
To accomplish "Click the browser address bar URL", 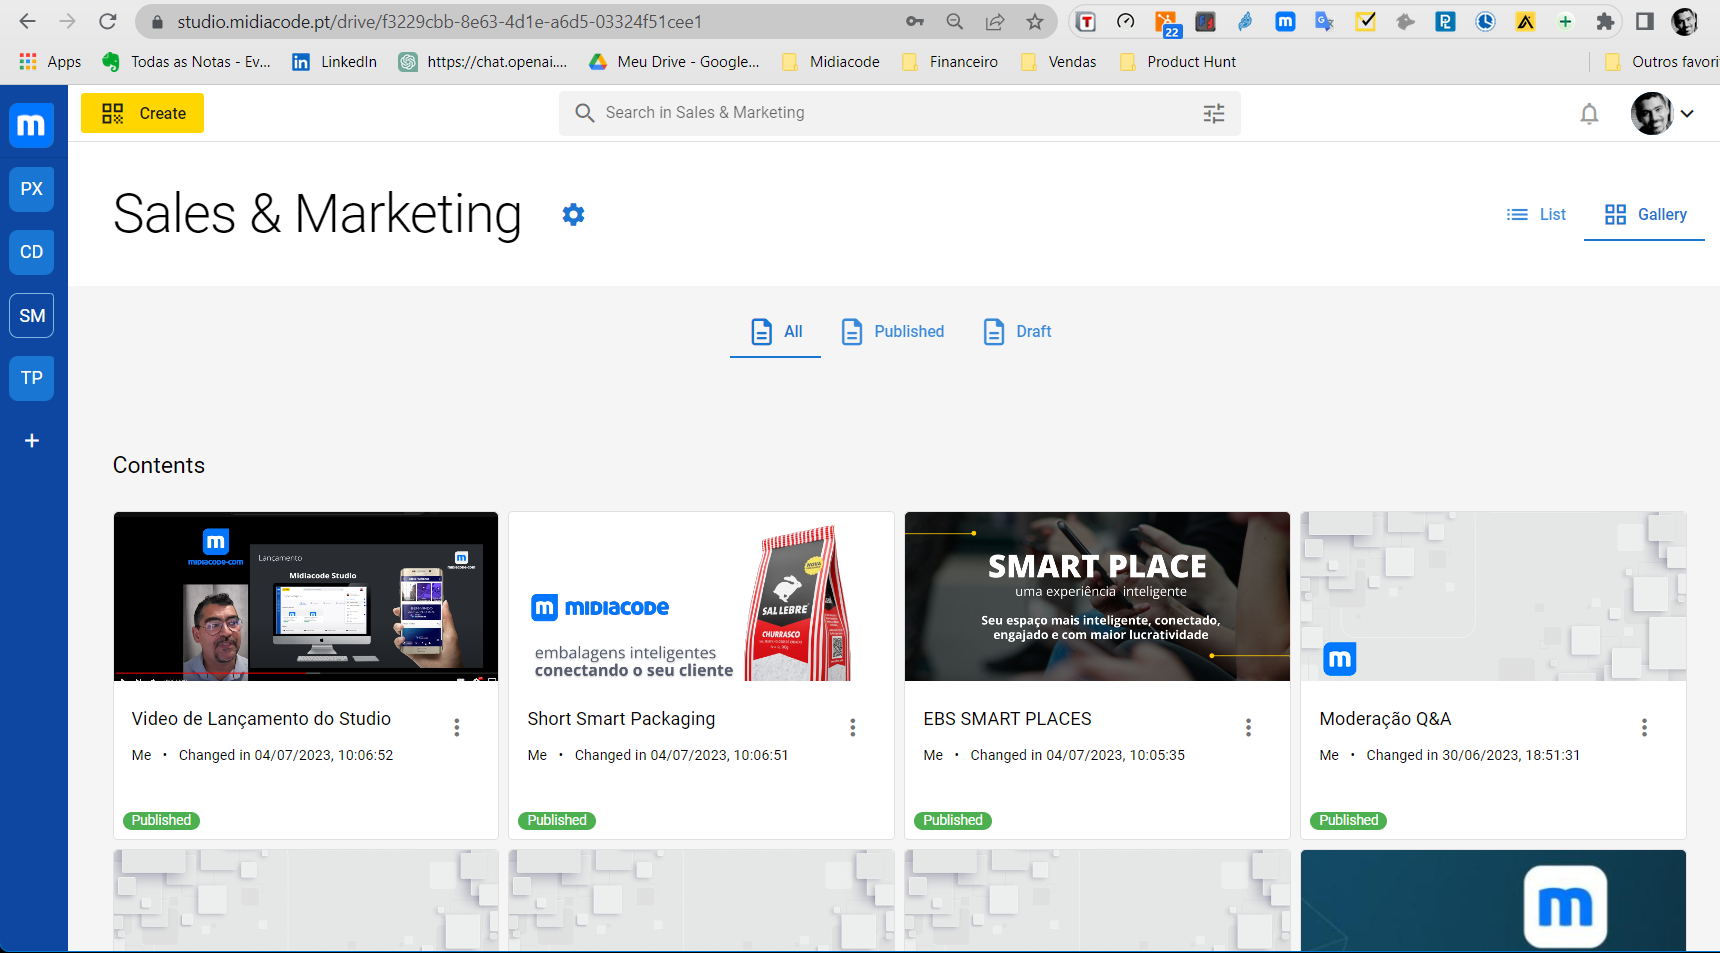I will point(440,21).
